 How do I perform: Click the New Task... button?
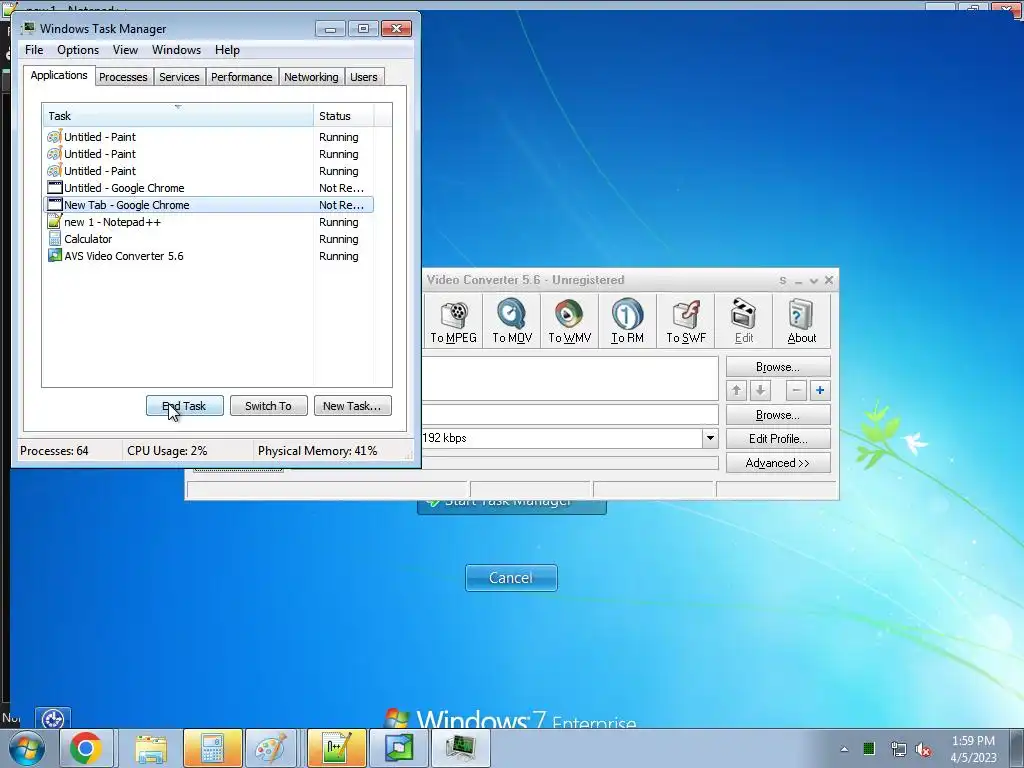pyautogui.click(x=352, y=406)
